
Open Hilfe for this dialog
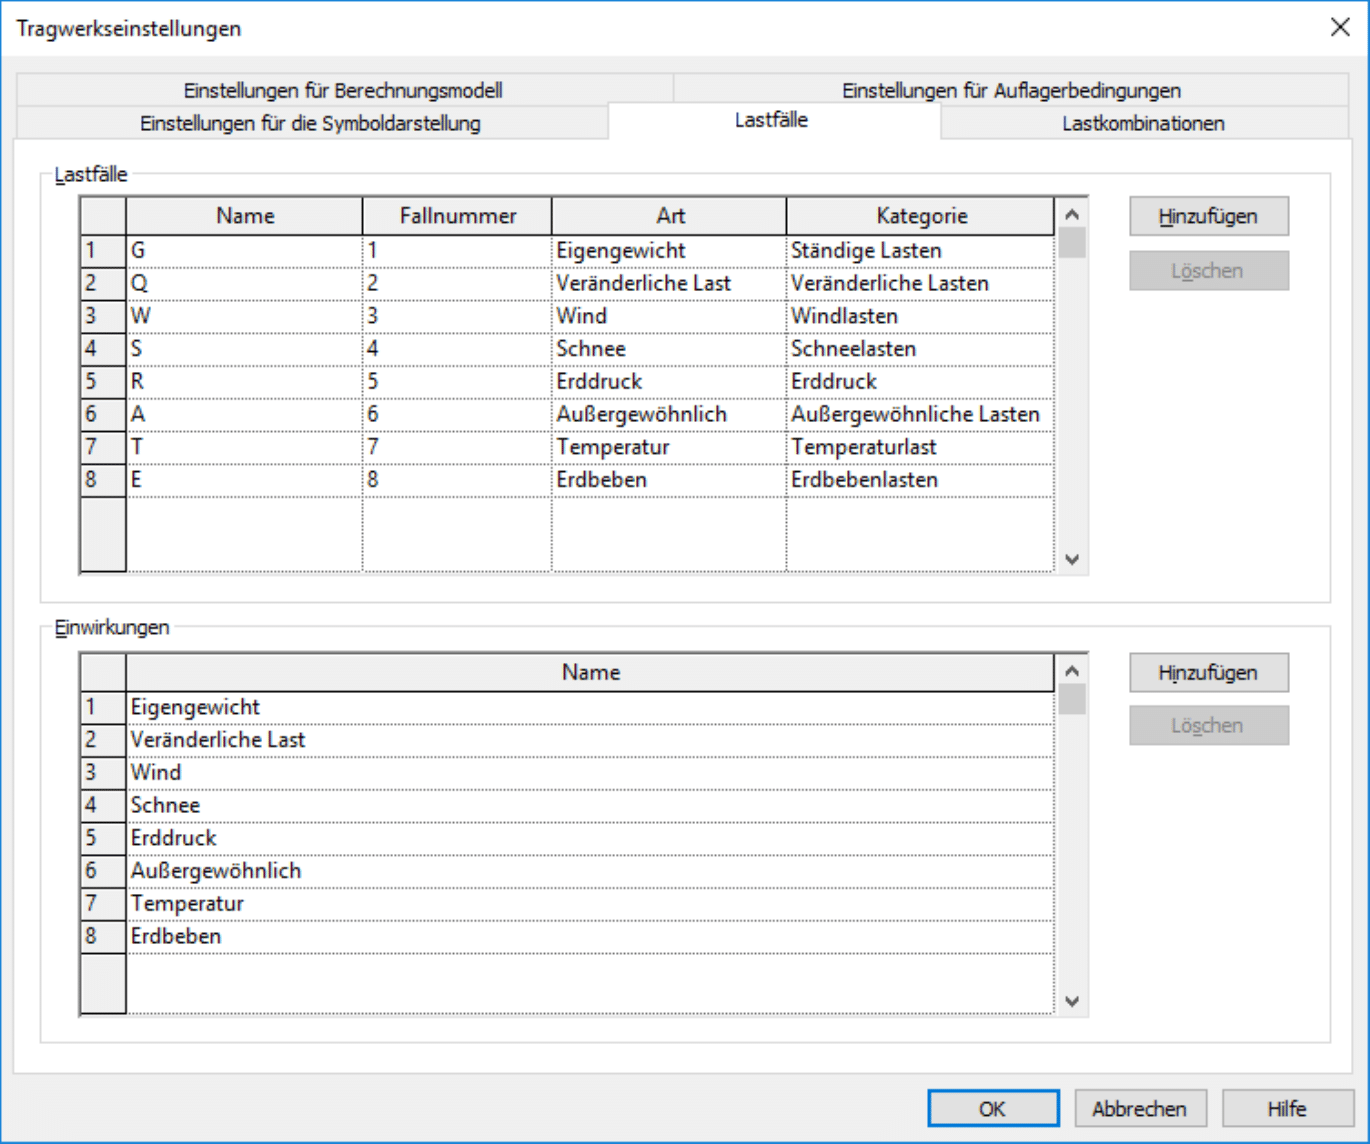tap(1286, 1108)
